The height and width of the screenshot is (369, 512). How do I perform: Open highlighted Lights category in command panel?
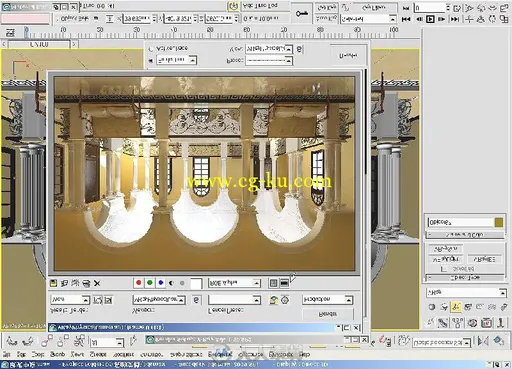pyautogui.click(x=456, y=307)
